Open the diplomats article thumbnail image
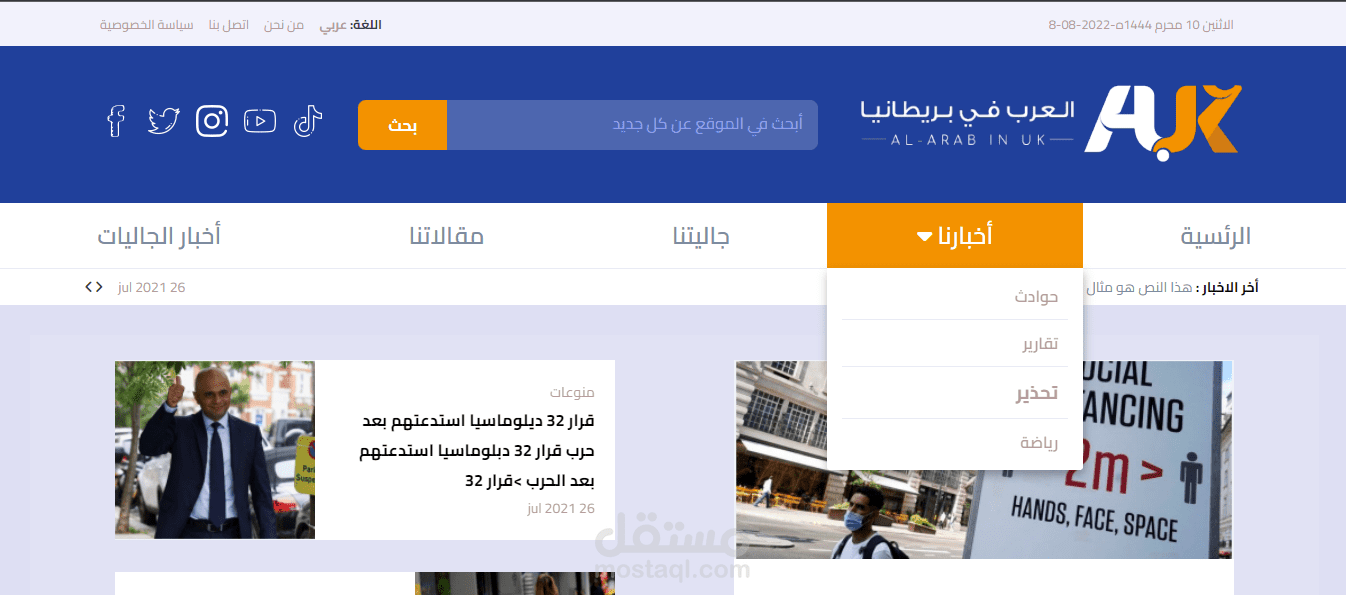The width and height of the screenshot is (1346, 595). pos(214,449)
